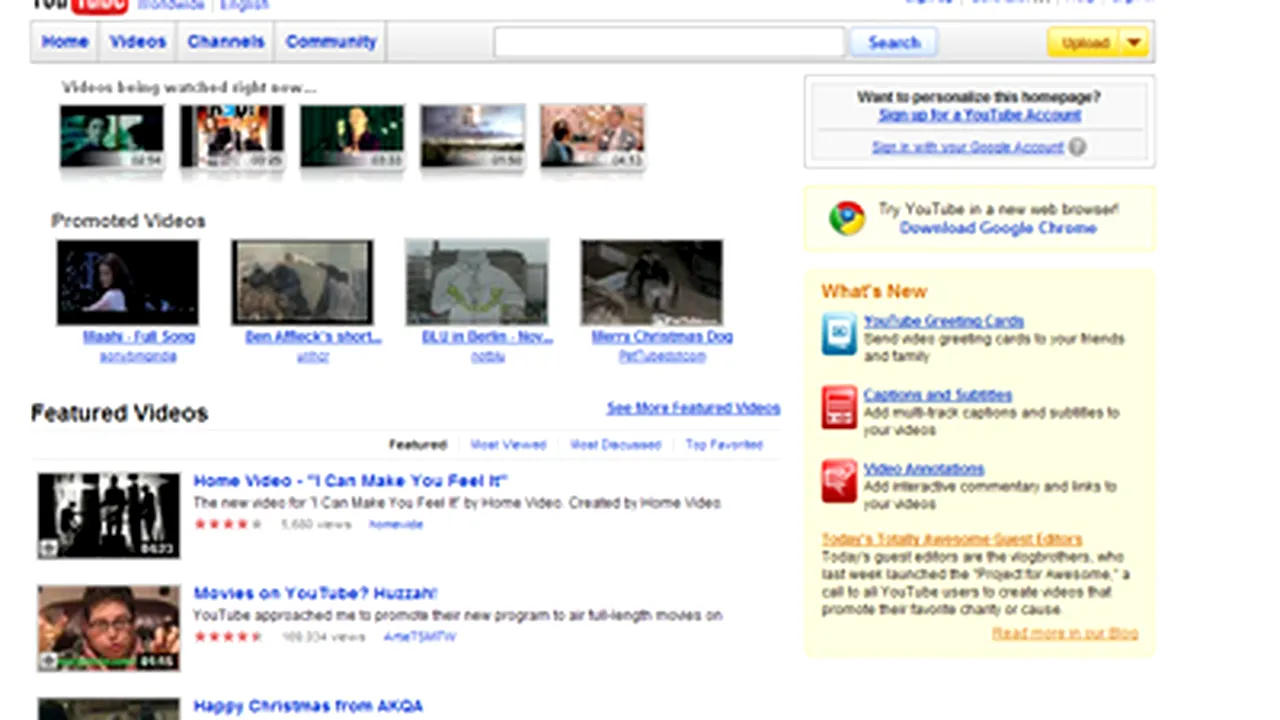Open the Video Annotations link
The image size is (1280, 720).
[x=924, y=469]
